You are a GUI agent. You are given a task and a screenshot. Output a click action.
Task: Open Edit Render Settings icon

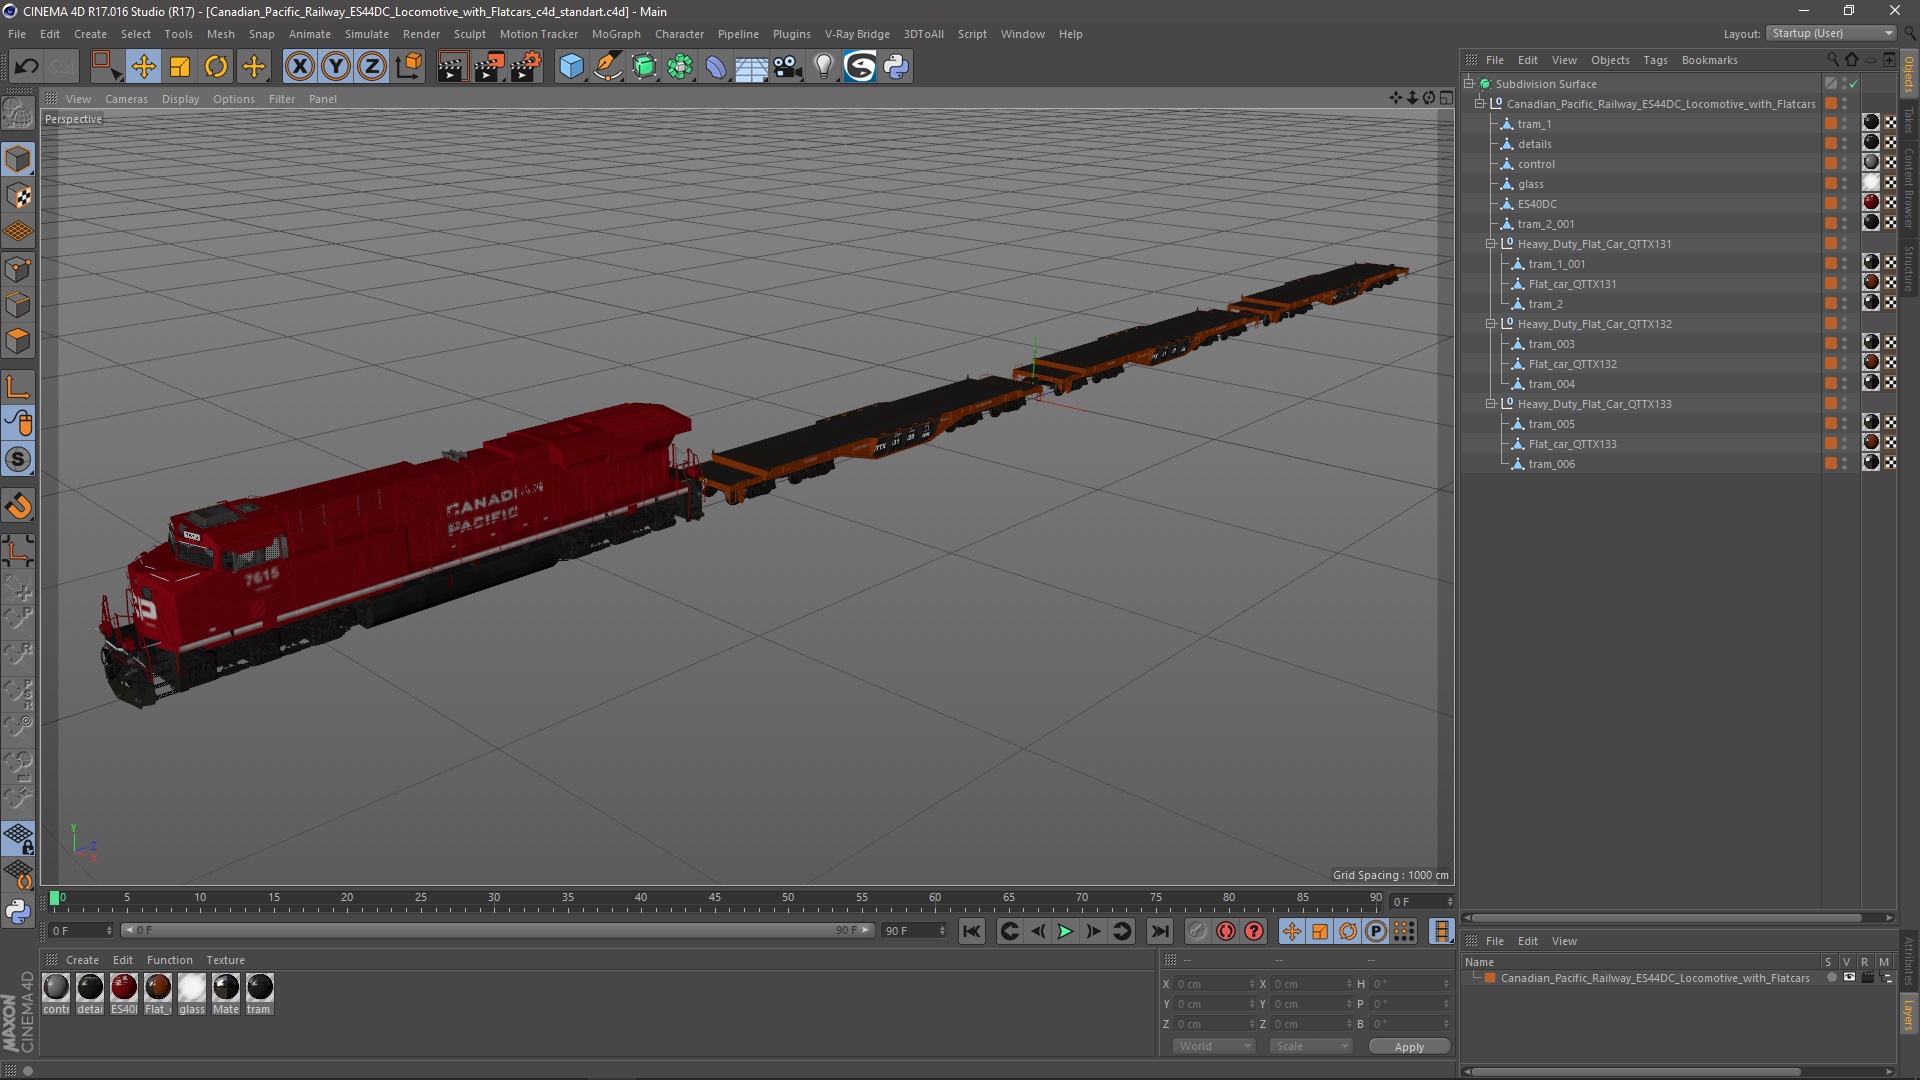526,67
